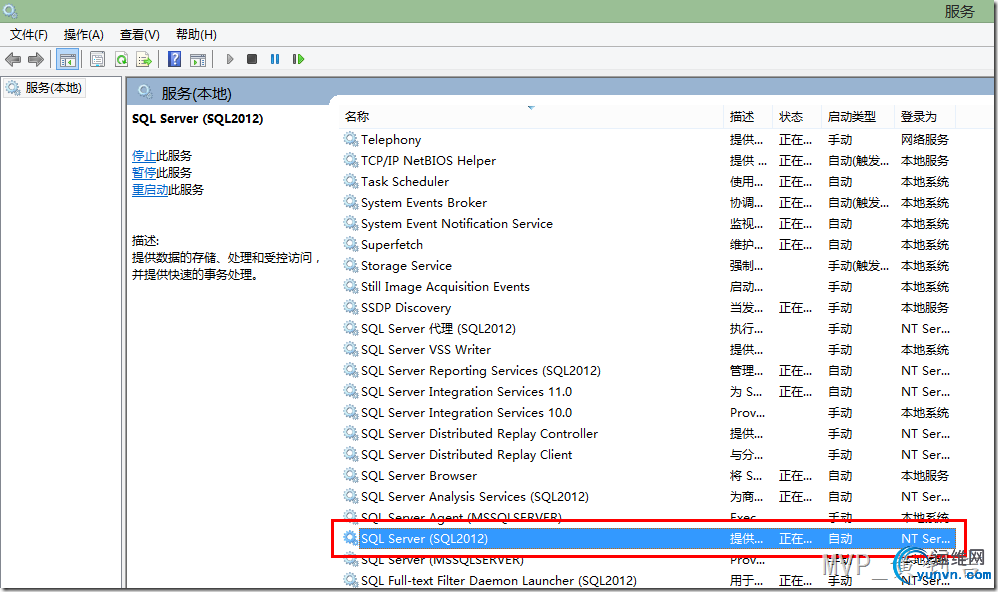
Task: Open the 查看(V) menu
Action: point(139,34)
